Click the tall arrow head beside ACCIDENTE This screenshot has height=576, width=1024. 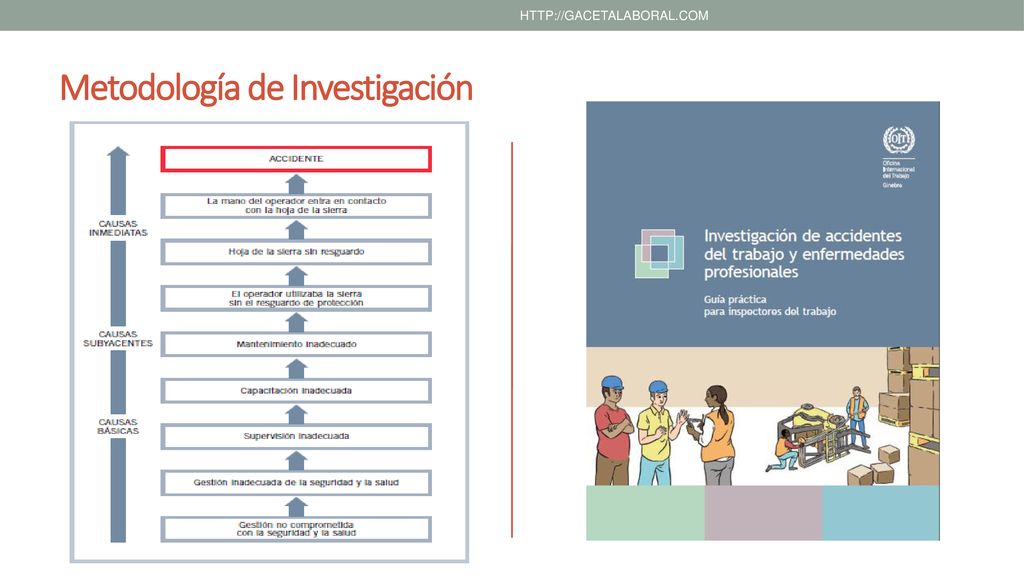point(118,153)
